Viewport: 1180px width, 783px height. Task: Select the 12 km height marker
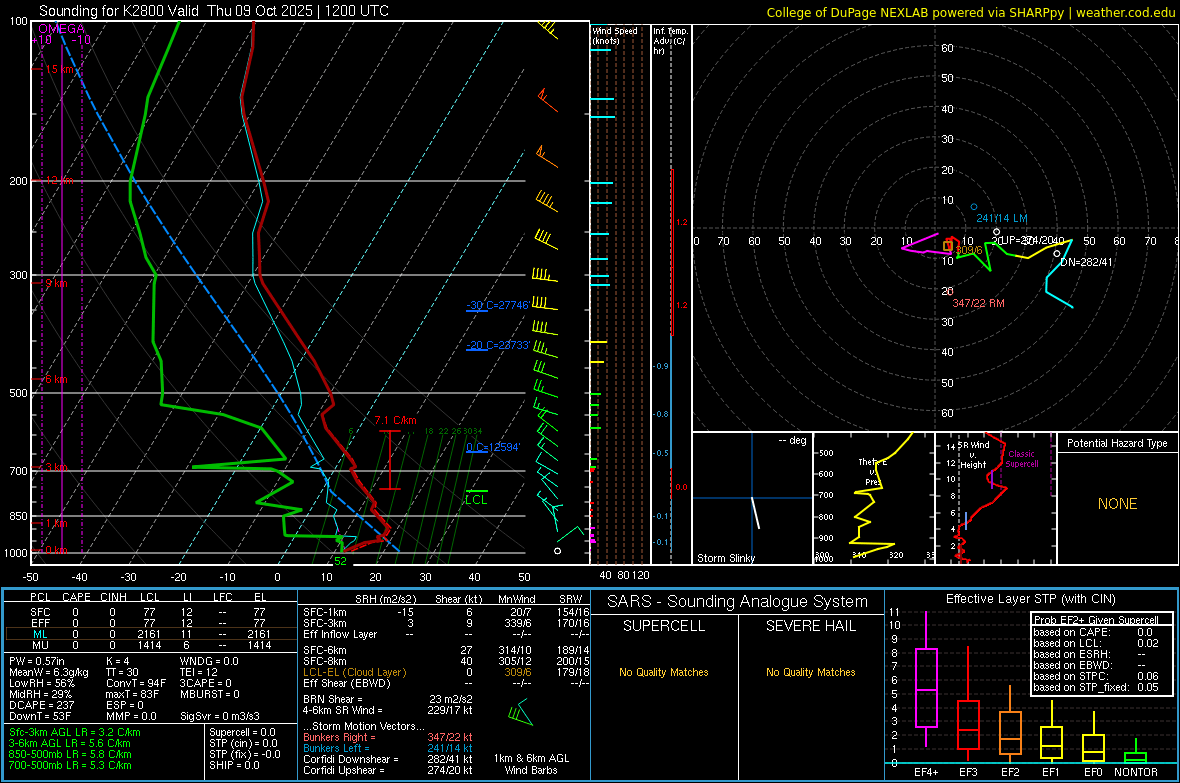point(59,181)
